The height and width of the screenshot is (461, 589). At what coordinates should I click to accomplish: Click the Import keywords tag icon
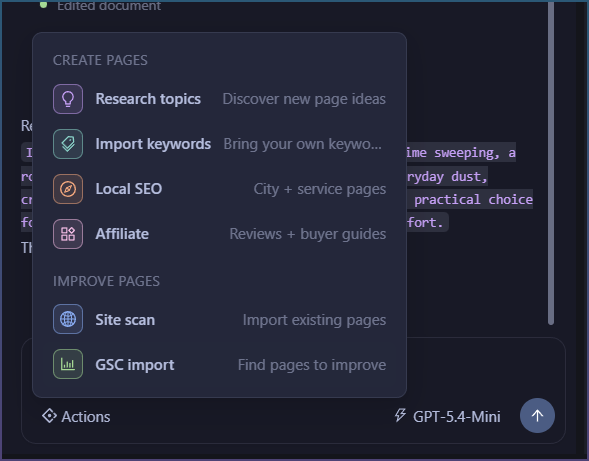point(68,144)
